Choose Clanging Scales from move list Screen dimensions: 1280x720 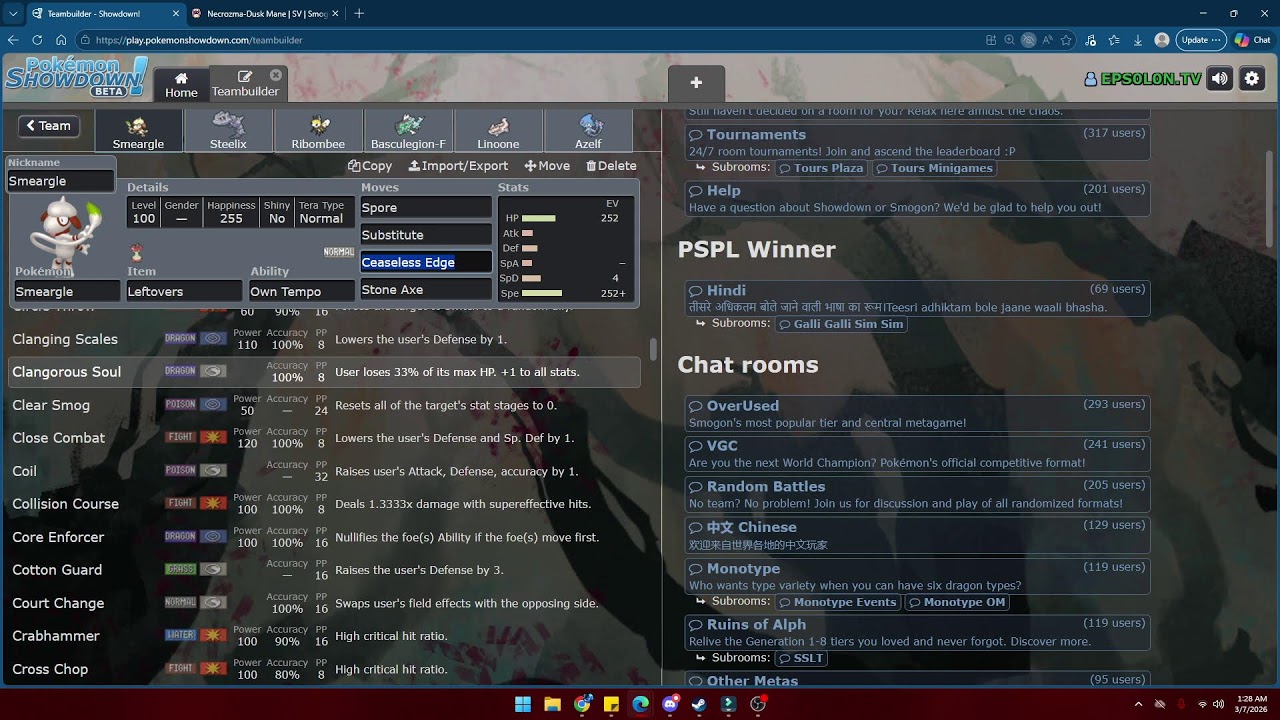point(325,339)
